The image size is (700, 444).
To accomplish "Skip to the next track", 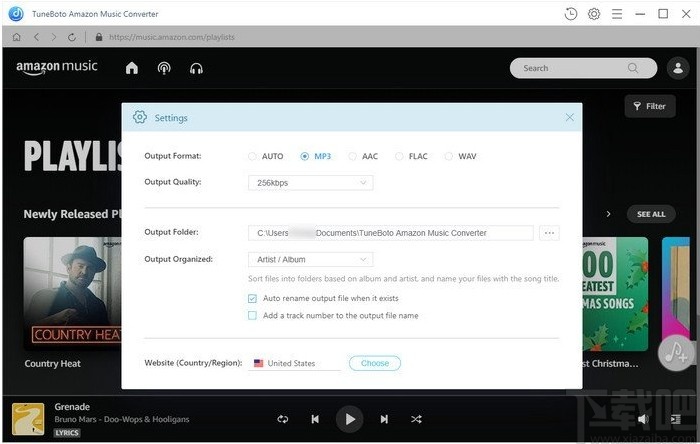I will [384, 419].
